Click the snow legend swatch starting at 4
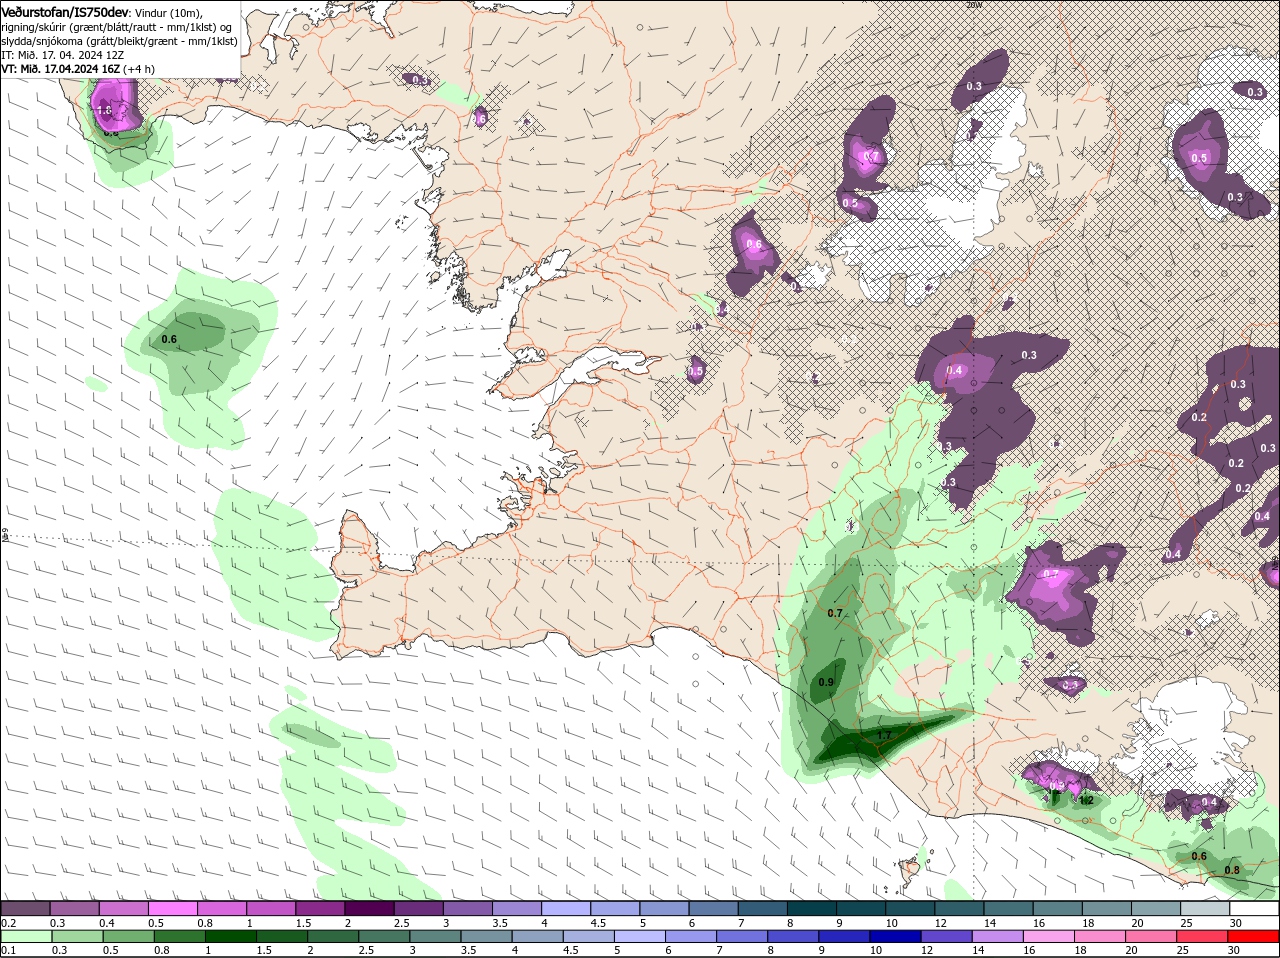This screenshot has width=1280, height=958. (x=567, y=908)
